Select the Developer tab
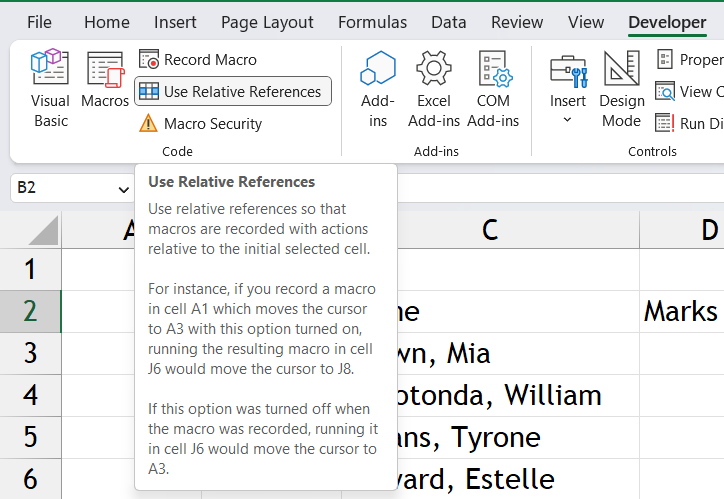 coord(667,22)
